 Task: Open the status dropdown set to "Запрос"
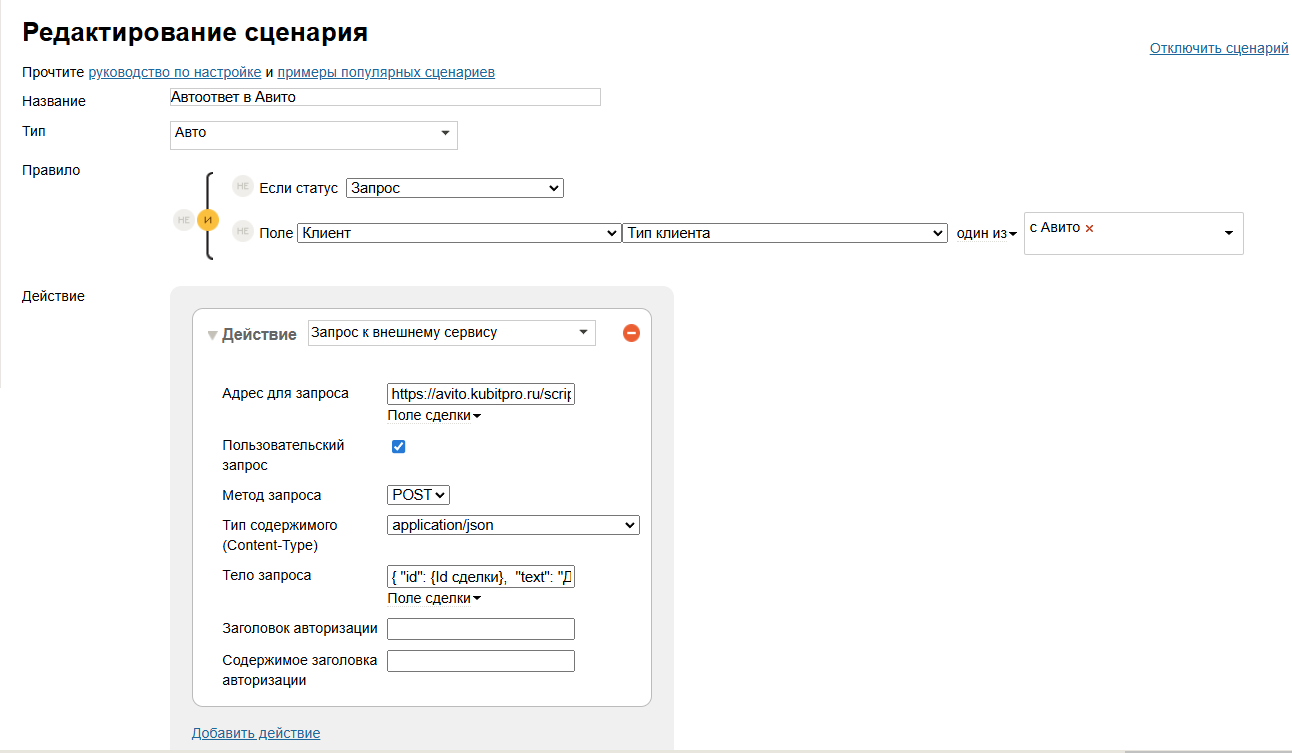pyautogui.click(x=454, y=188)
